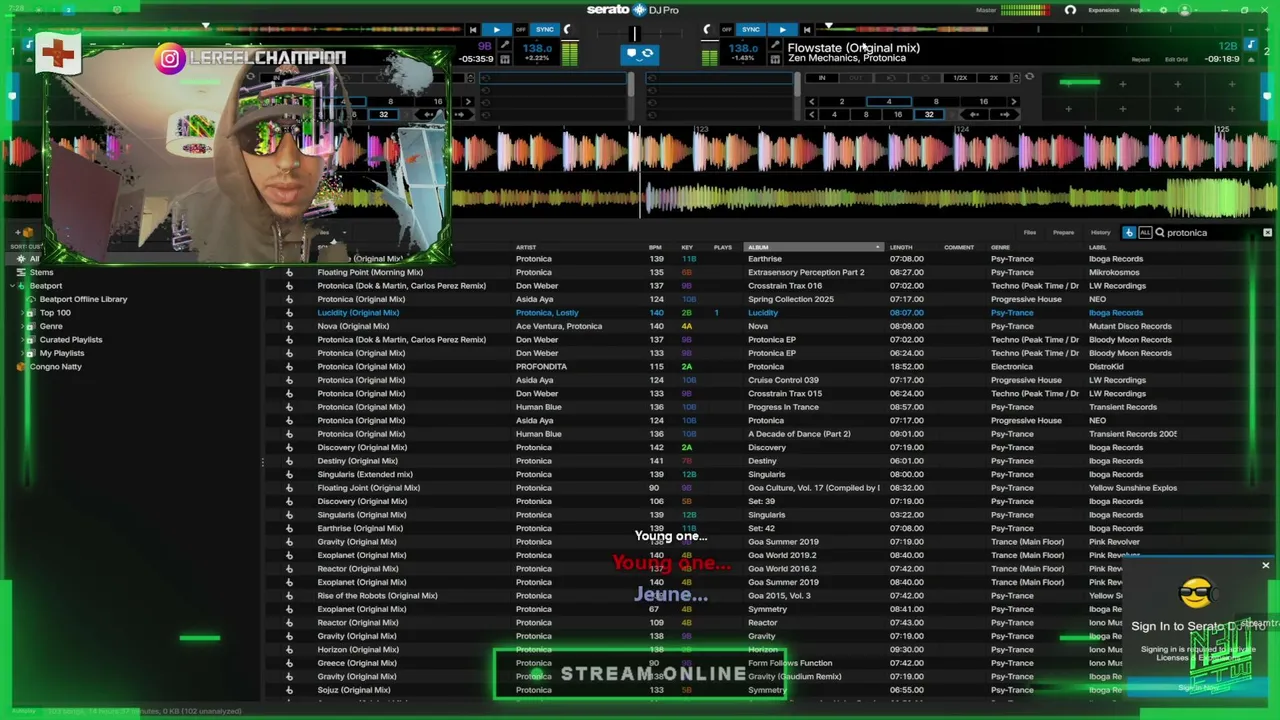Select the 8 beat loop in top row
Screen dimensions: 1280x720
pos(936,101)
